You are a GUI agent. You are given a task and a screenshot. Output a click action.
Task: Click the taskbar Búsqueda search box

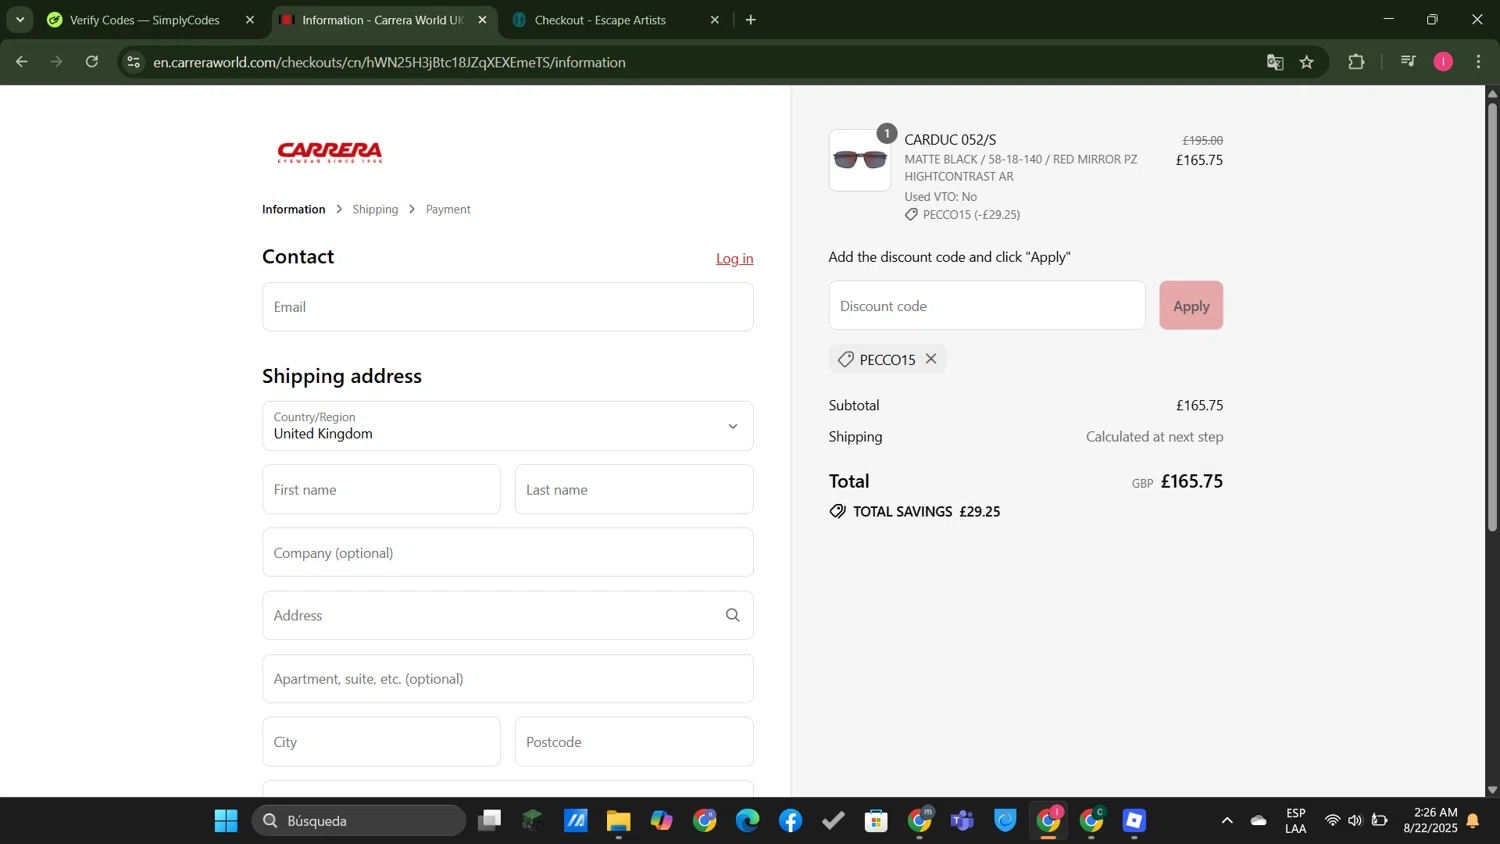(359, 821)
